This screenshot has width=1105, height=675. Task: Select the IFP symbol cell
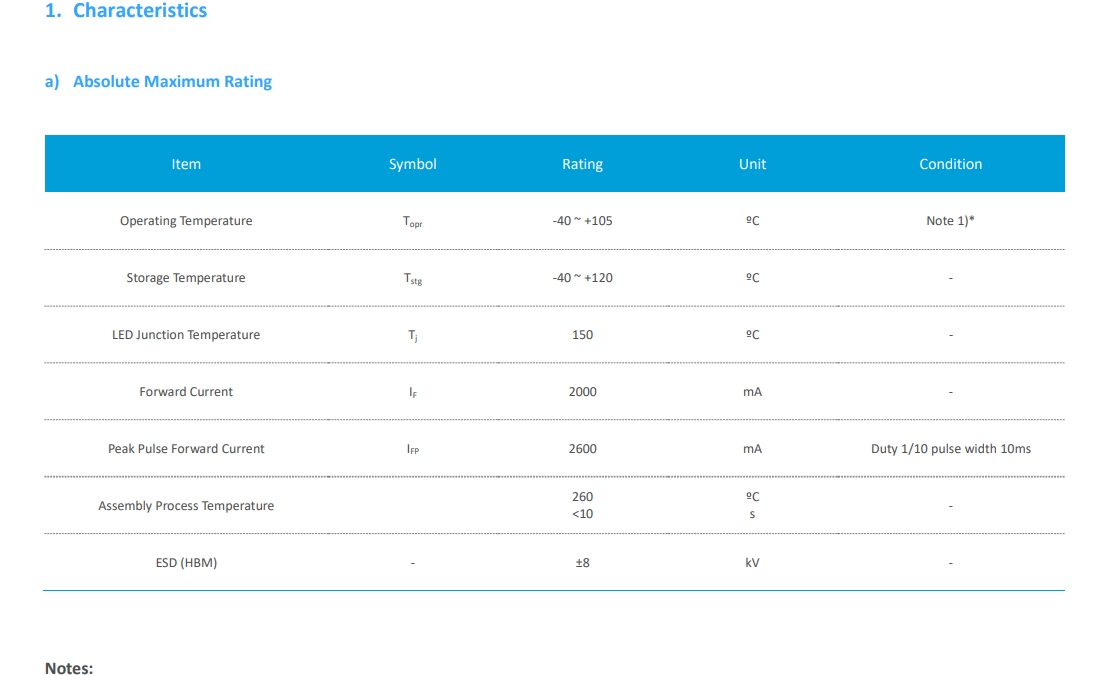413,449
